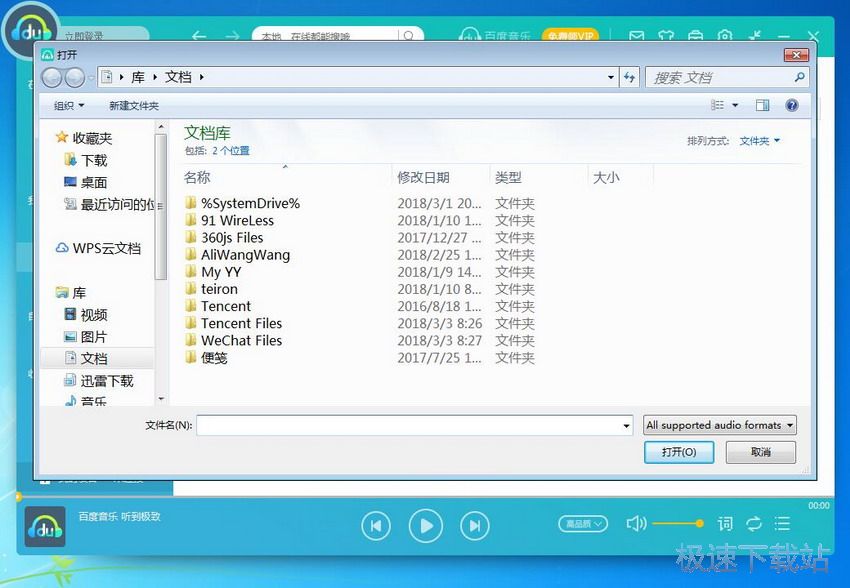Play the track in Baidu Music player
The height and width of the screenshot is (588, 850).
tap(426, 525)
